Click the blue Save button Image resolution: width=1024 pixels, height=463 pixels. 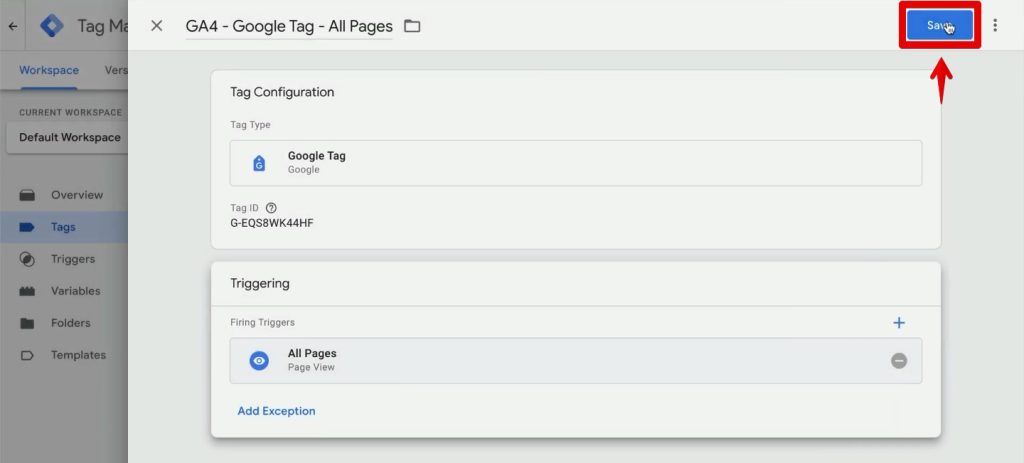click(939, 25)
